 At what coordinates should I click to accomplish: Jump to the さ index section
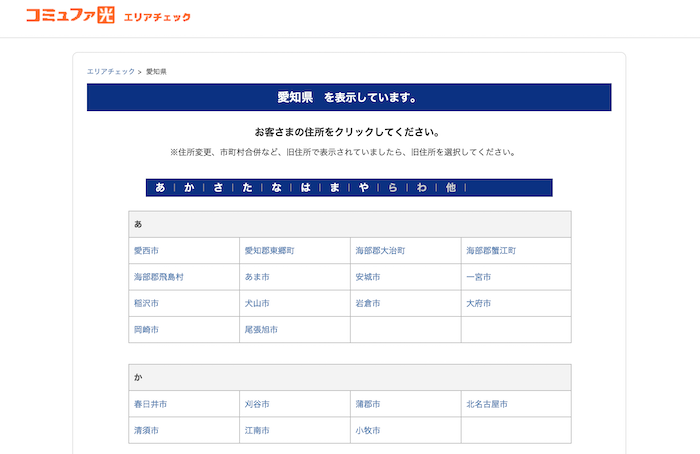pyautogui.click(x=218, y=187)
